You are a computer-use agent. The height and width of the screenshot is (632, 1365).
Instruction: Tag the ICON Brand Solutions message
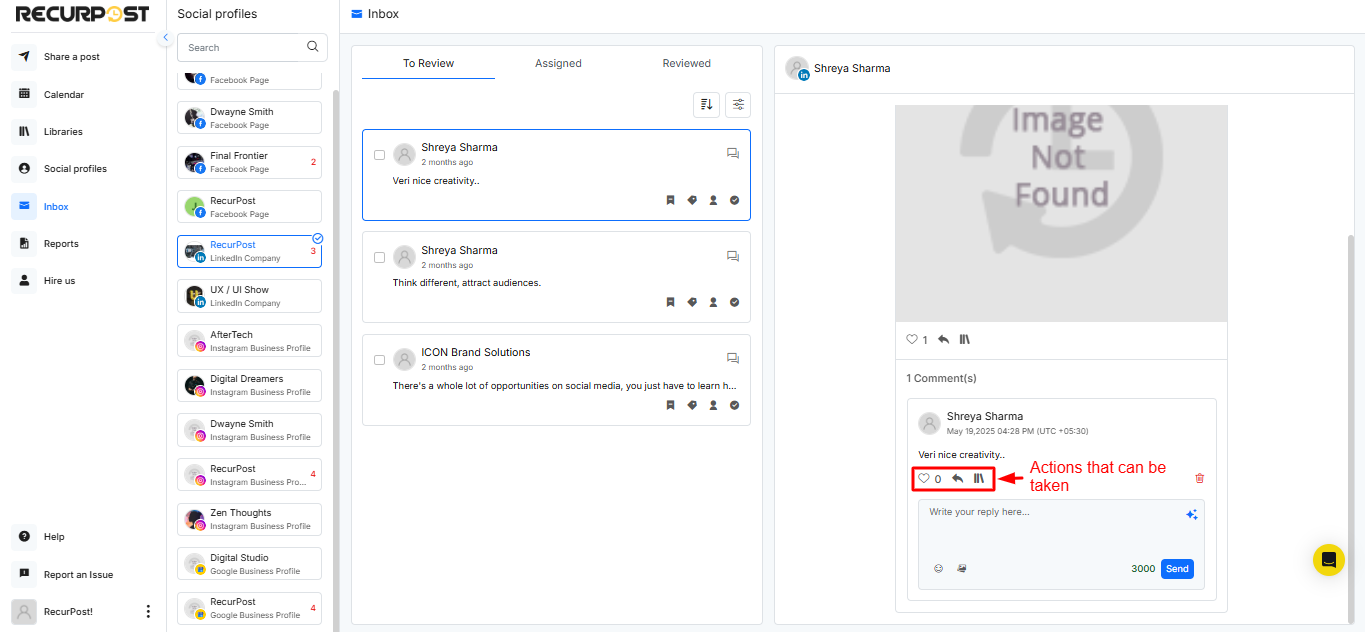click(x=692, y=405)
